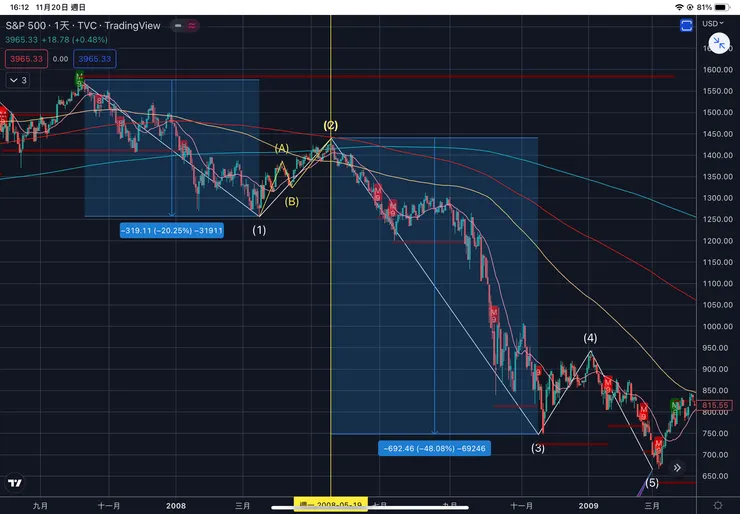Select the Elliott wave label (3)
This screenshot has width=740, height=514.
pyautogui.click(x=538, y=448)
